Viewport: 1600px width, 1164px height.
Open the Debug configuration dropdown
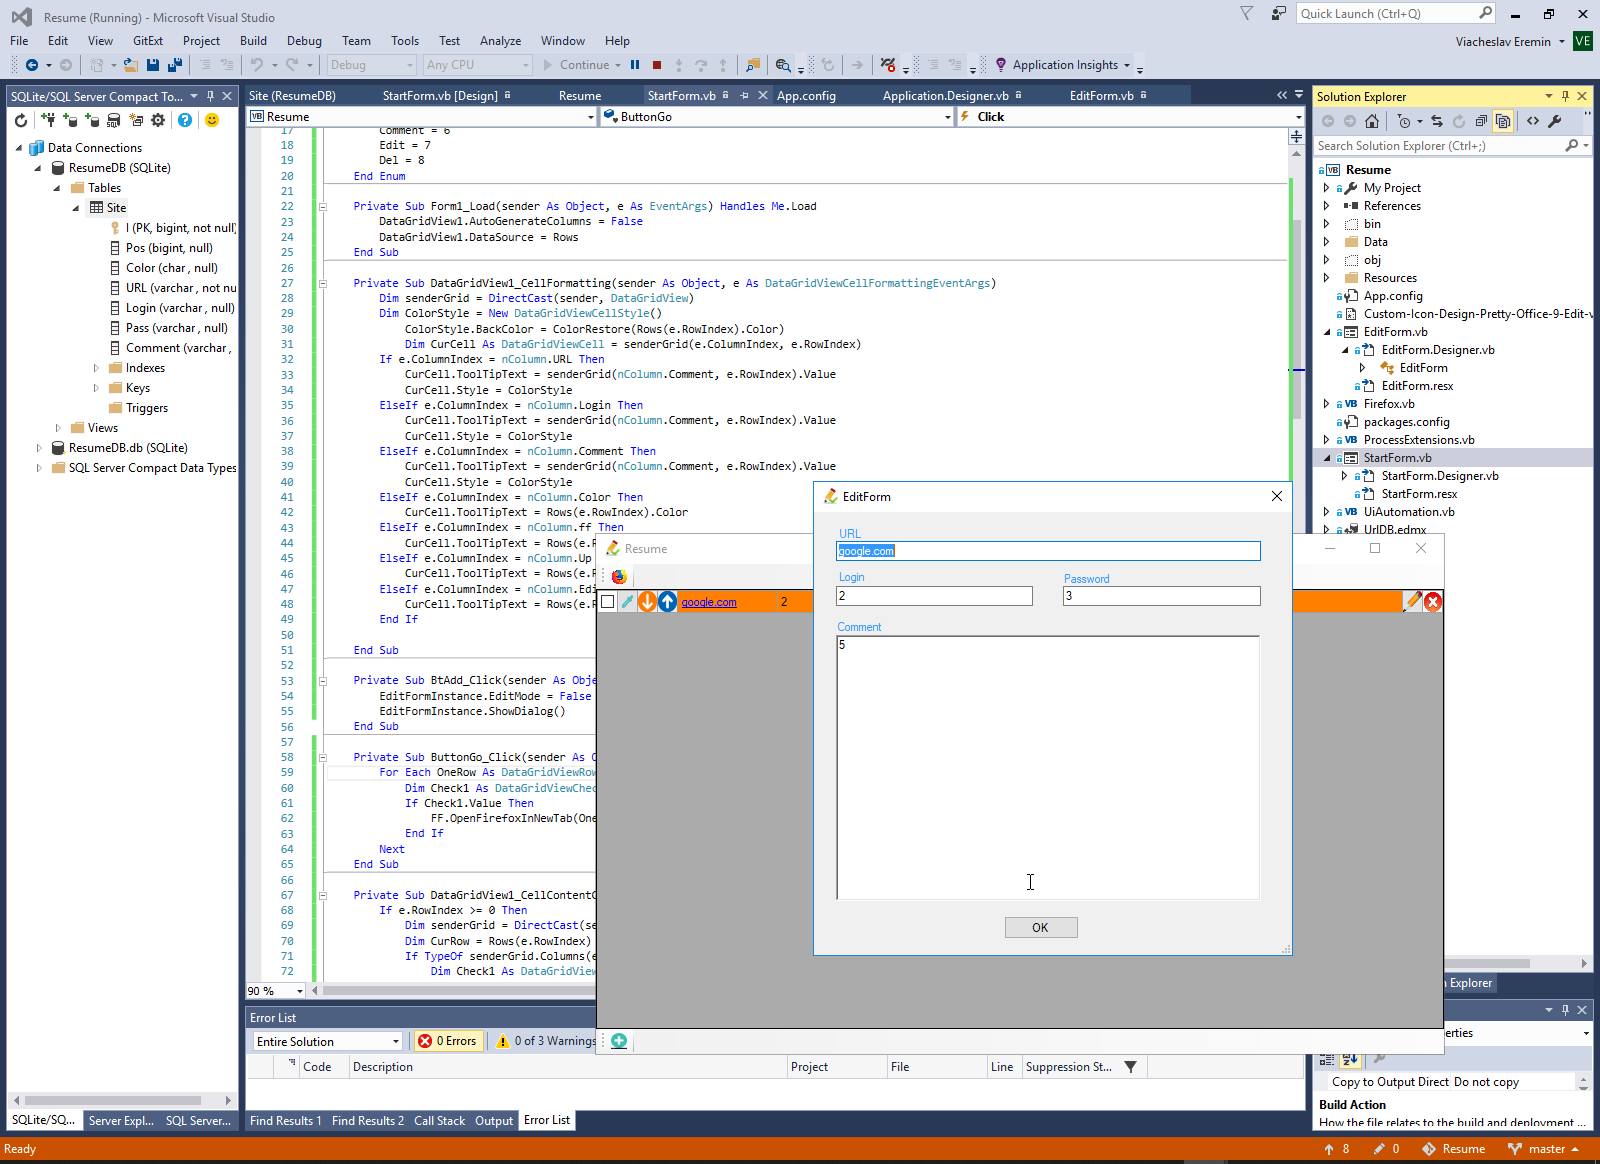tap(371, 65)
